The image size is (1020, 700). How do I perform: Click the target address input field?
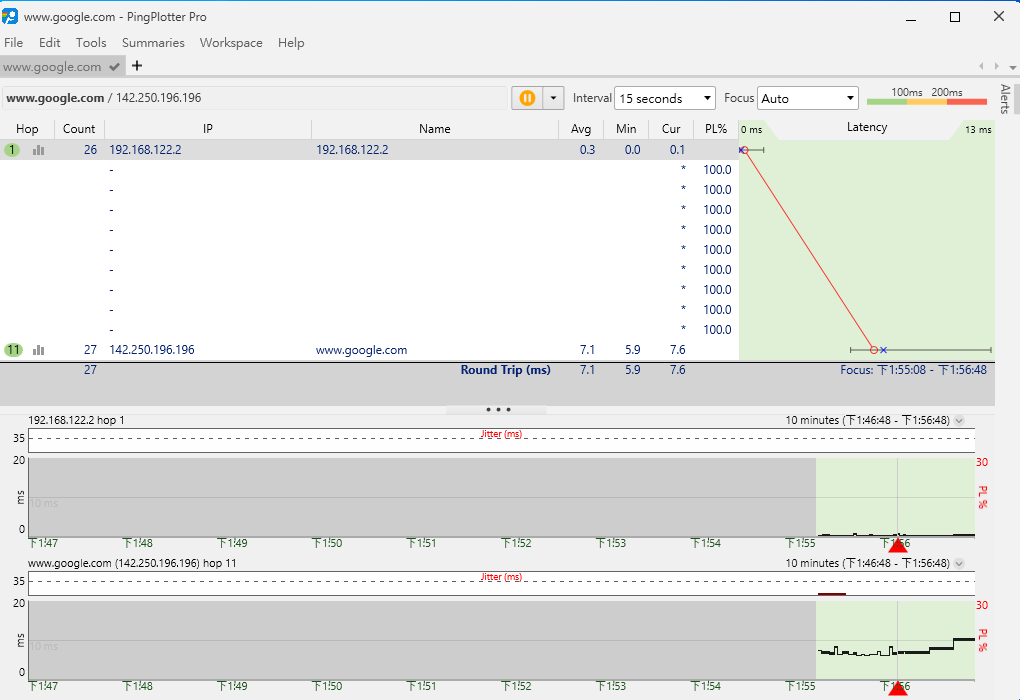click(254, 98)
